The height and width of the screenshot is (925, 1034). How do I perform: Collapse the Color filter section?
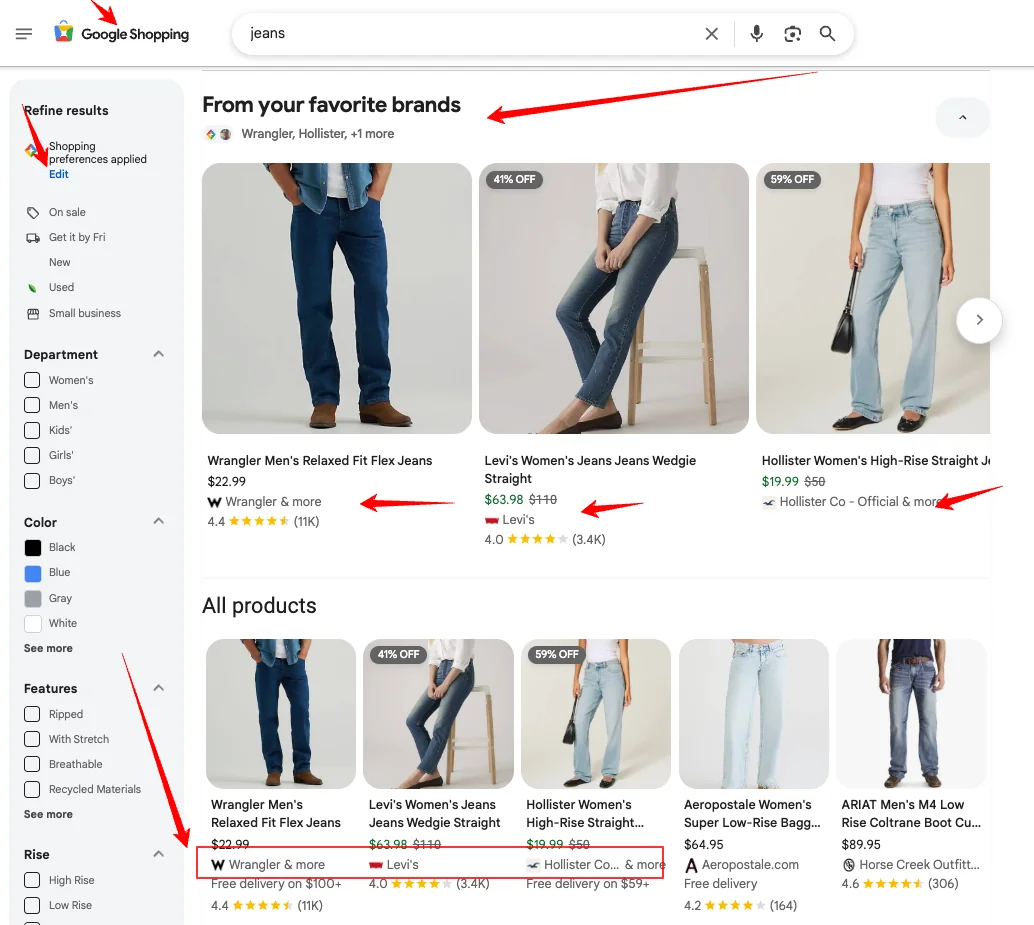coord(158,522)
